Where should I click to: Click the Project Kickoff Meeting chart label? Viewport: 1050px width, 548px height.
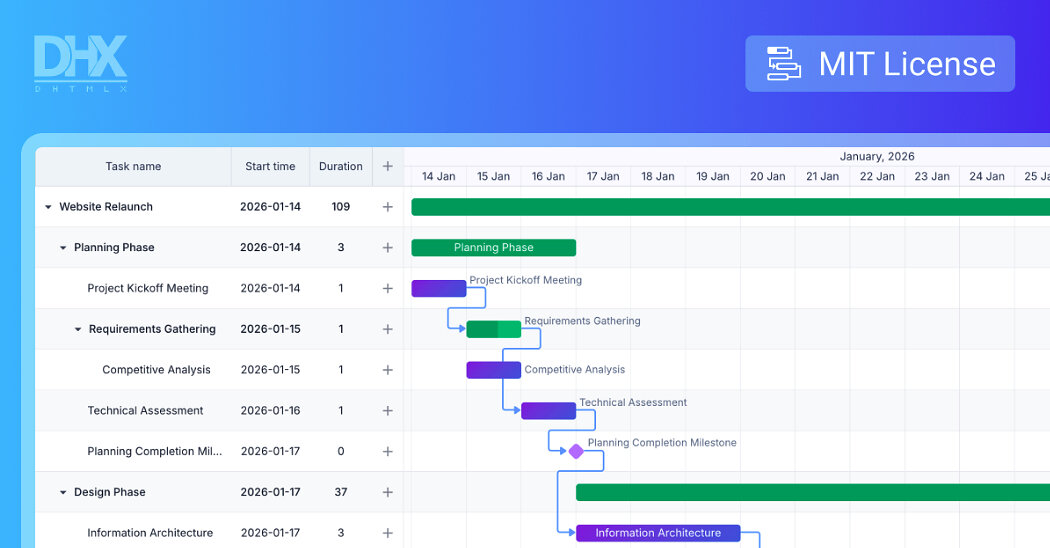(x=526, y=280)
